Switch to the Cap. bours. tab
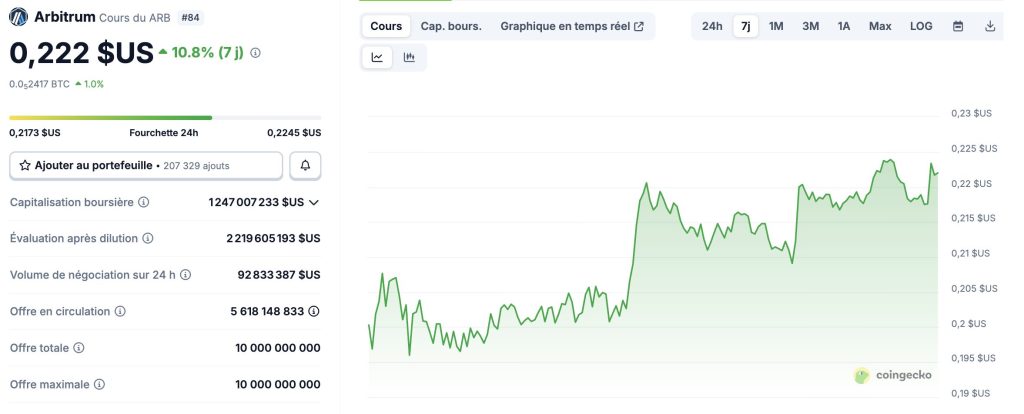The width and height of the screenshot is (1024, 414). coord(451,26)
